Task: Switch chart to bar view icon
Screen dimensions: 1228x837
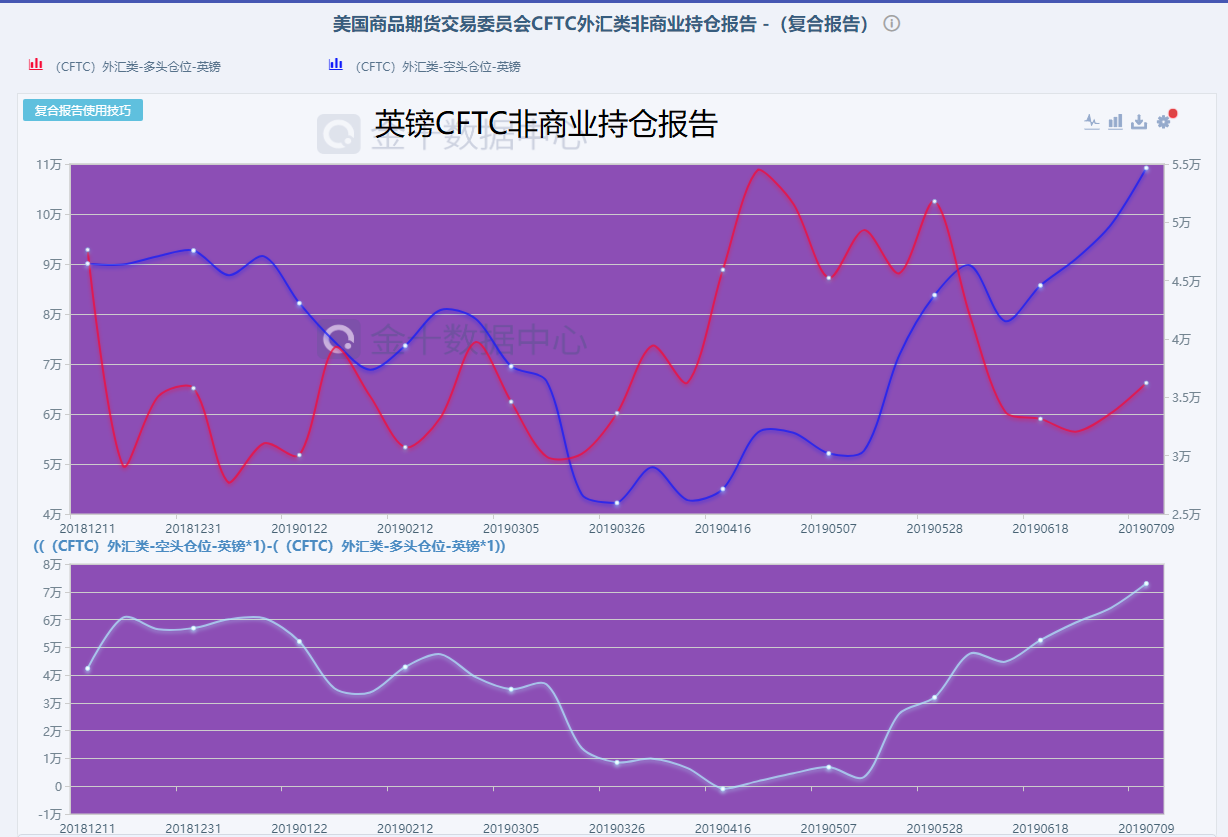Action: point(1115,122)
